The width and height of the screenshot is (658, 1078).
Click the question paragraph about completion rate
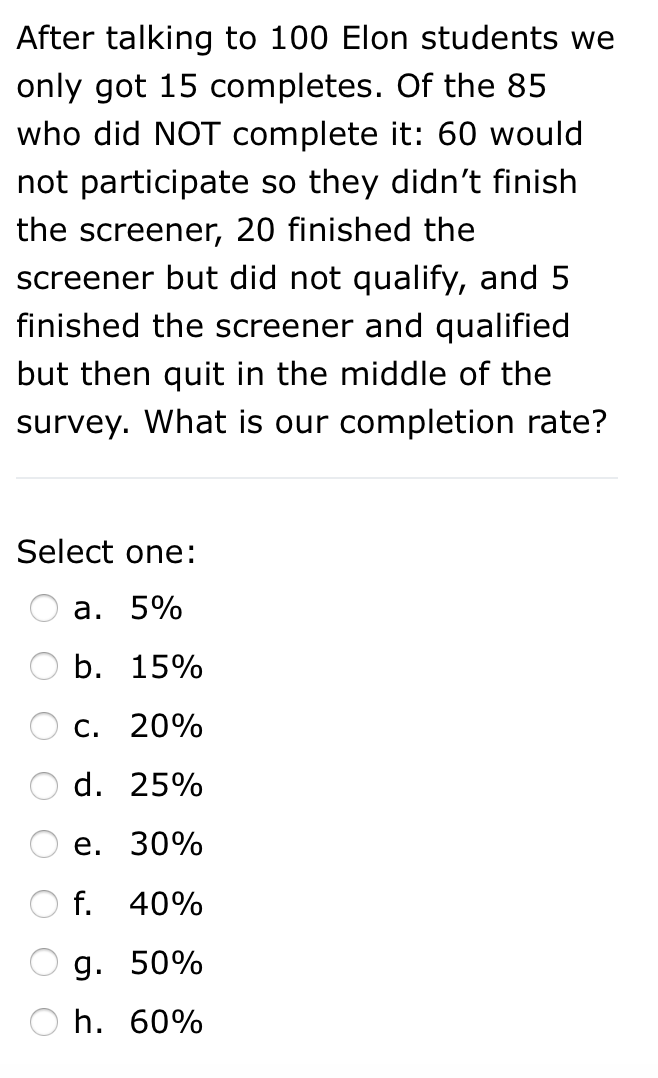coord(315,230)
